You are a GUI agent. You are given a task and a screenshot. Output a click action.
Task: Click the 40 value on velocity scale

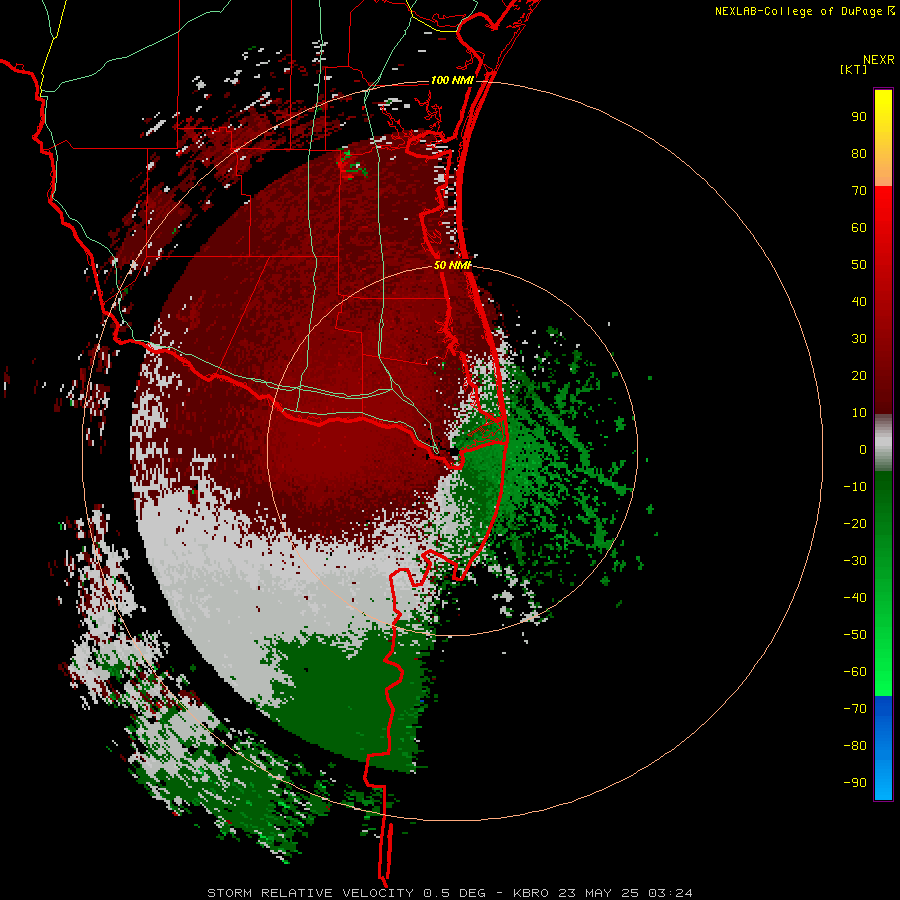(859, 302)
